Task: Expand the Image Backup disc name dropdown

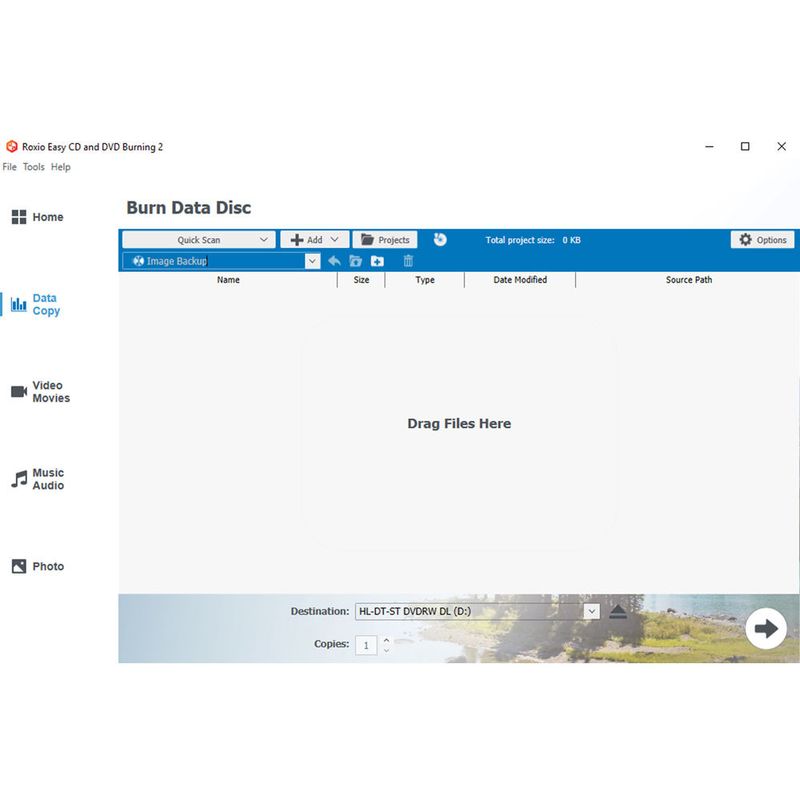Action: pos(312,261)
